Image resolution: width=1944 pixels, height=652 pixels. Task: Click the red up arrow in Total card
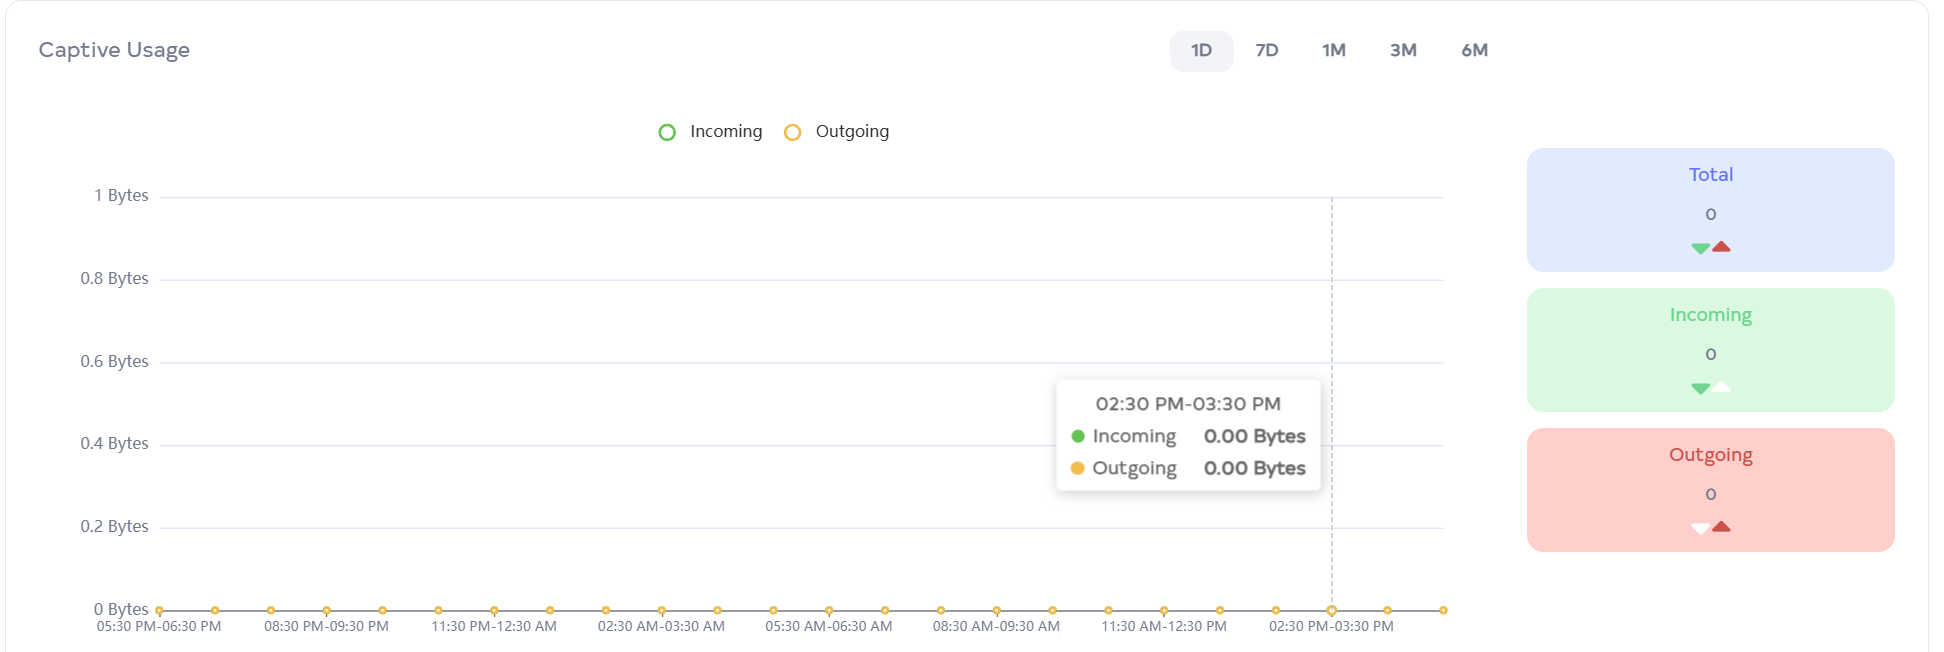(1721, 246)
